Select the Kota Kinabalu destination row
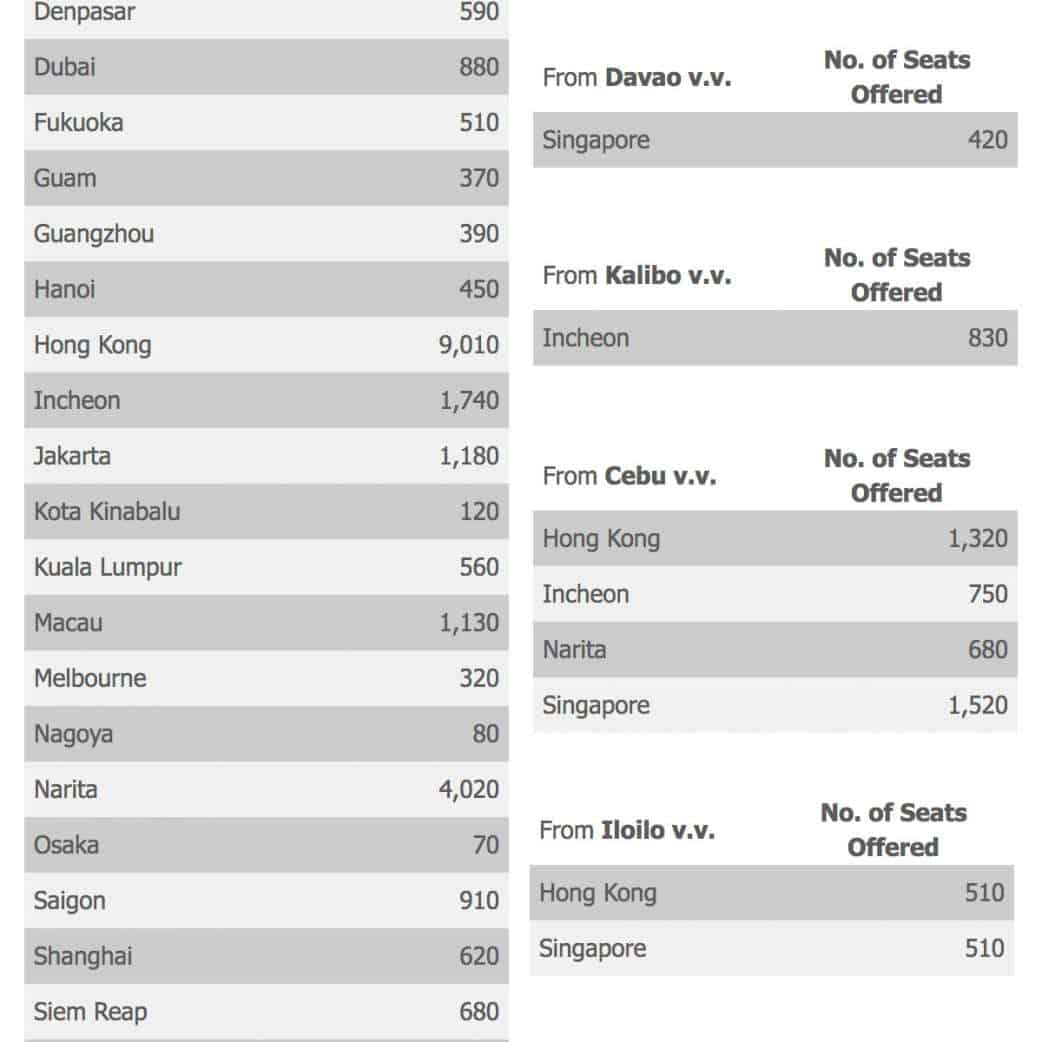Screen dimensions: 1042x1042 click(265, 511)
